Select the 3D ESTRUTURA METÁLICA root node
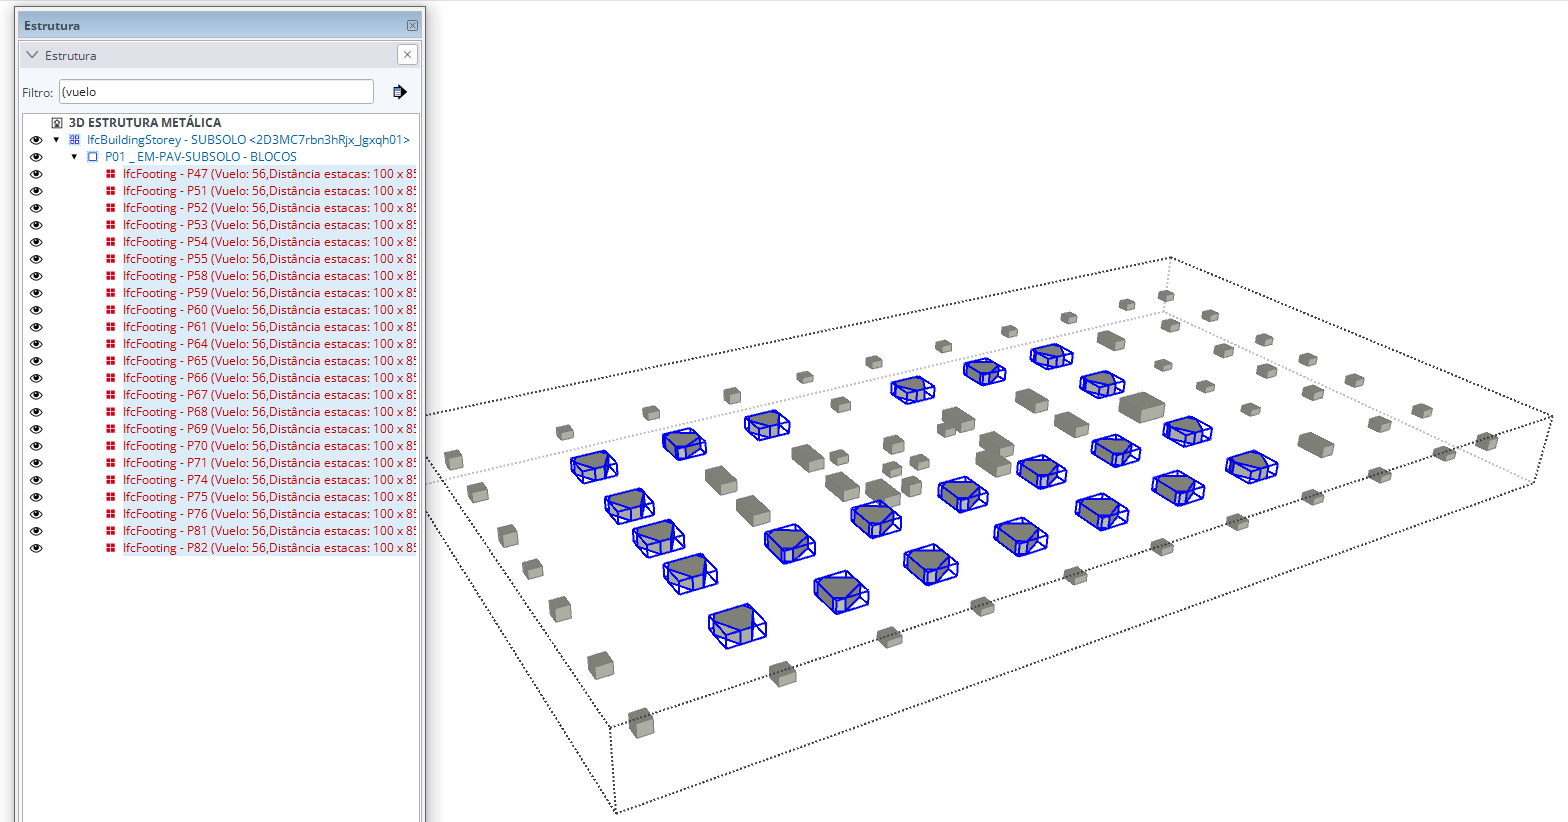The width and height of the screenshot is (1568, 822). pos(145,123)
